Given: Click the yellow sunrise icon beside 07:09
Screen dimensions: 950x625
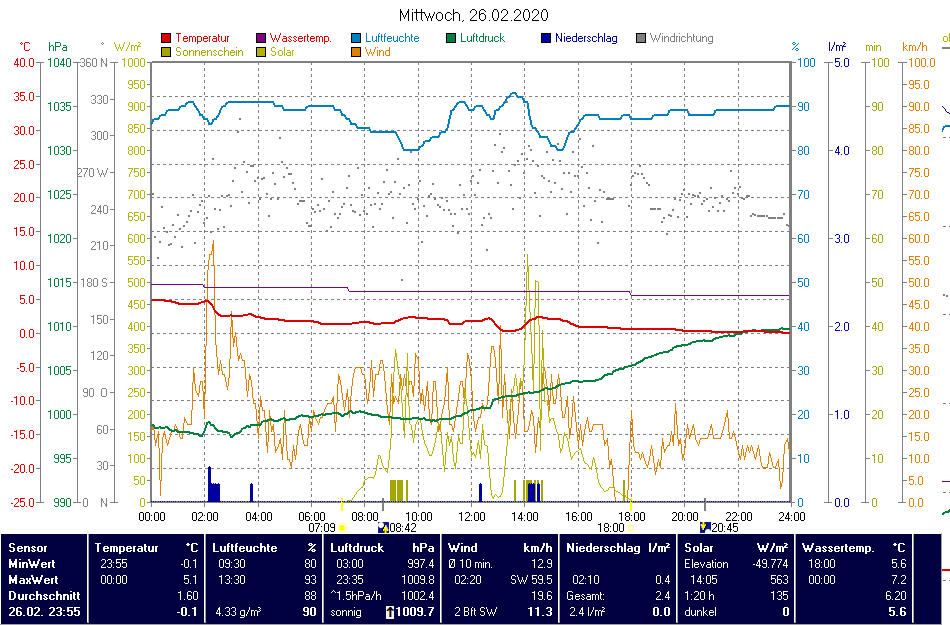Looking at the screenshot, I should click(x=342, y=528).
